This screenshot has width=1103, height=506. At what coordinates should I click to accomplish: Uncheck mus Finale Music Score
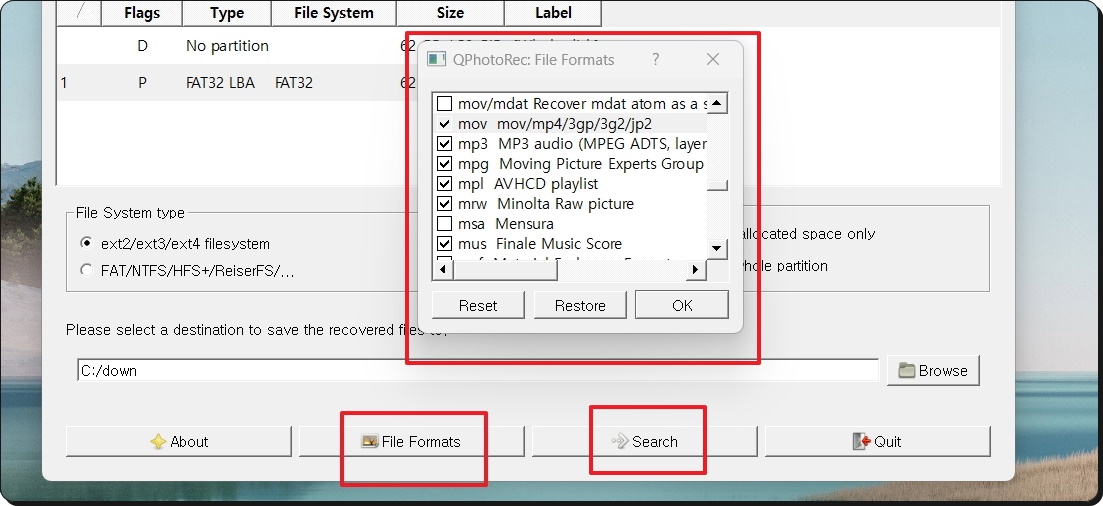click(x=444, y=244)
